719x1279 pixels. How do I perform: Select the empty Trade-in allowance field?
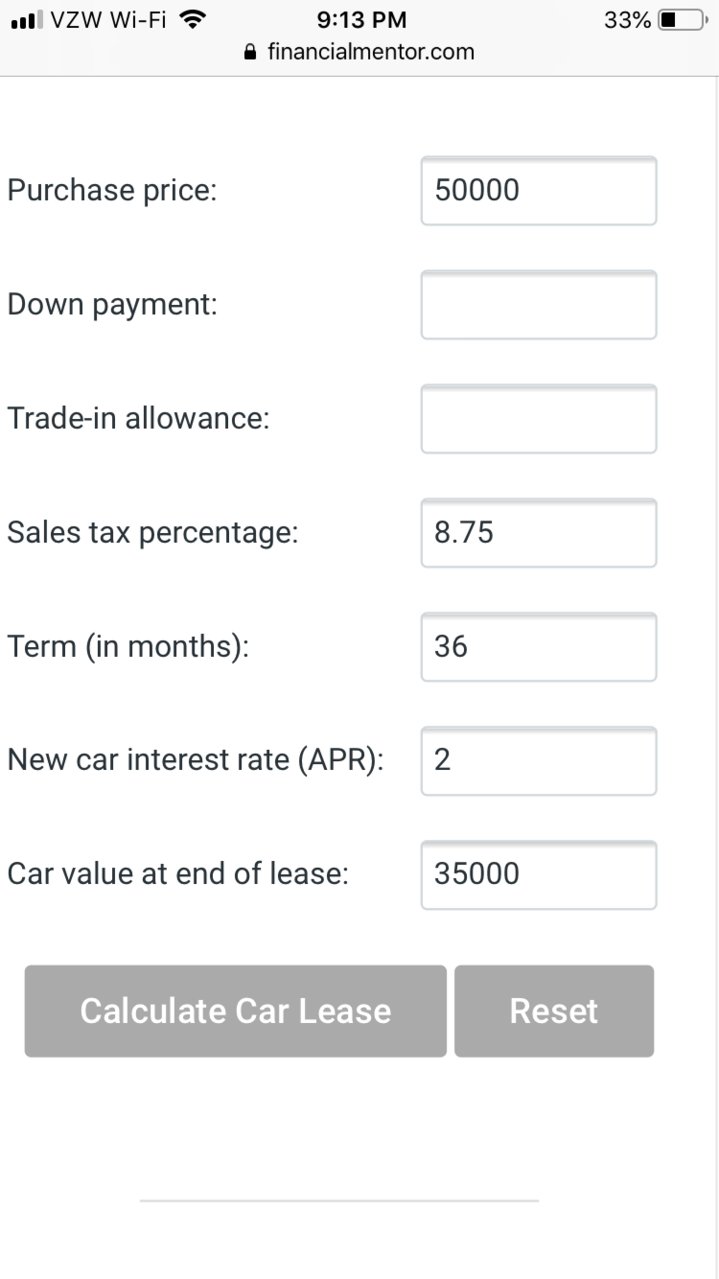pyautogui.click(x=539, y=418)
